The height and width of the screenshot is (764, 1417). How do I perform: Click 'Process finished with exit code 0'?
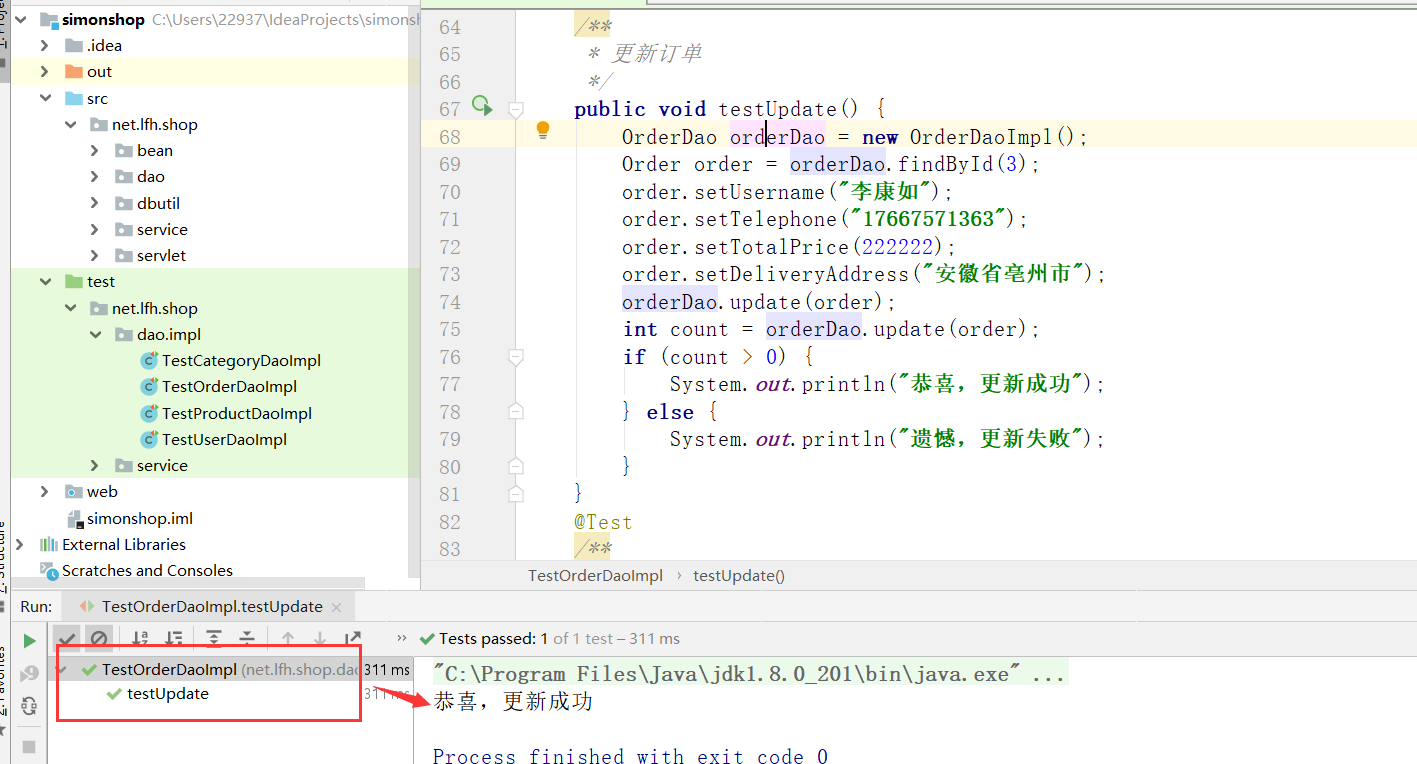coord(630,756)
